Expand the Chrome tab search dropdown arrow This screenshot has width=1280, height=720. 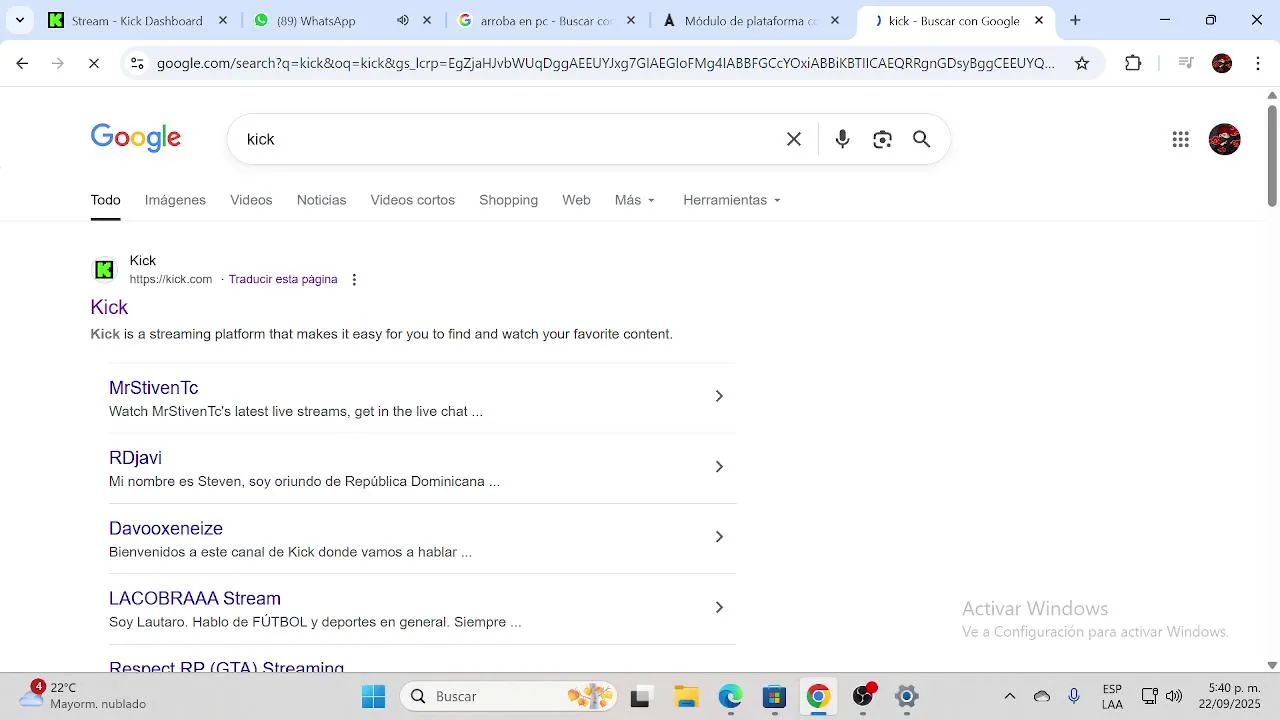(x=19, y=20)
